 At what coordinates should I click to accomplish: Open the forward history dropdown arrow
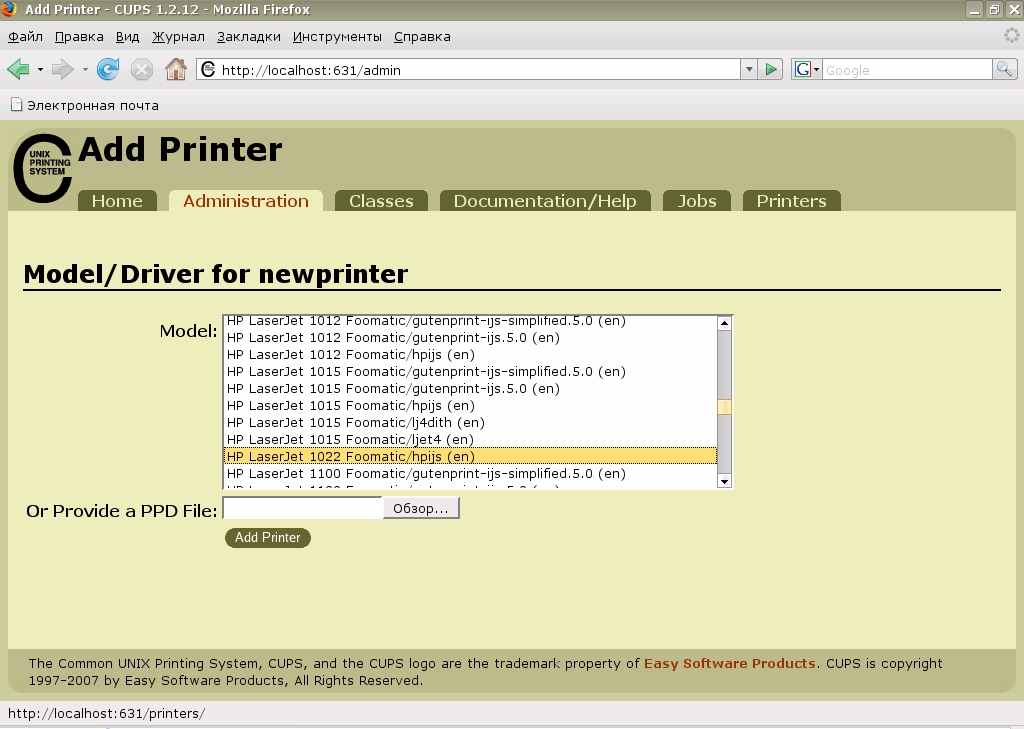pyautogui.click(x=84, y=69)
